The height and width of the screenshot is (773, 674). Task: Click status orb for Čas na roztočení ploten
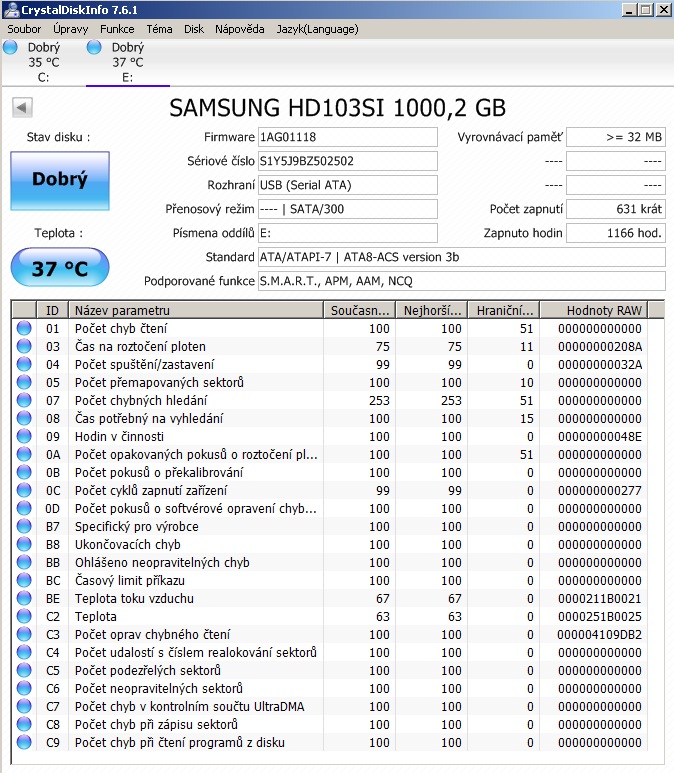[24, 346]
